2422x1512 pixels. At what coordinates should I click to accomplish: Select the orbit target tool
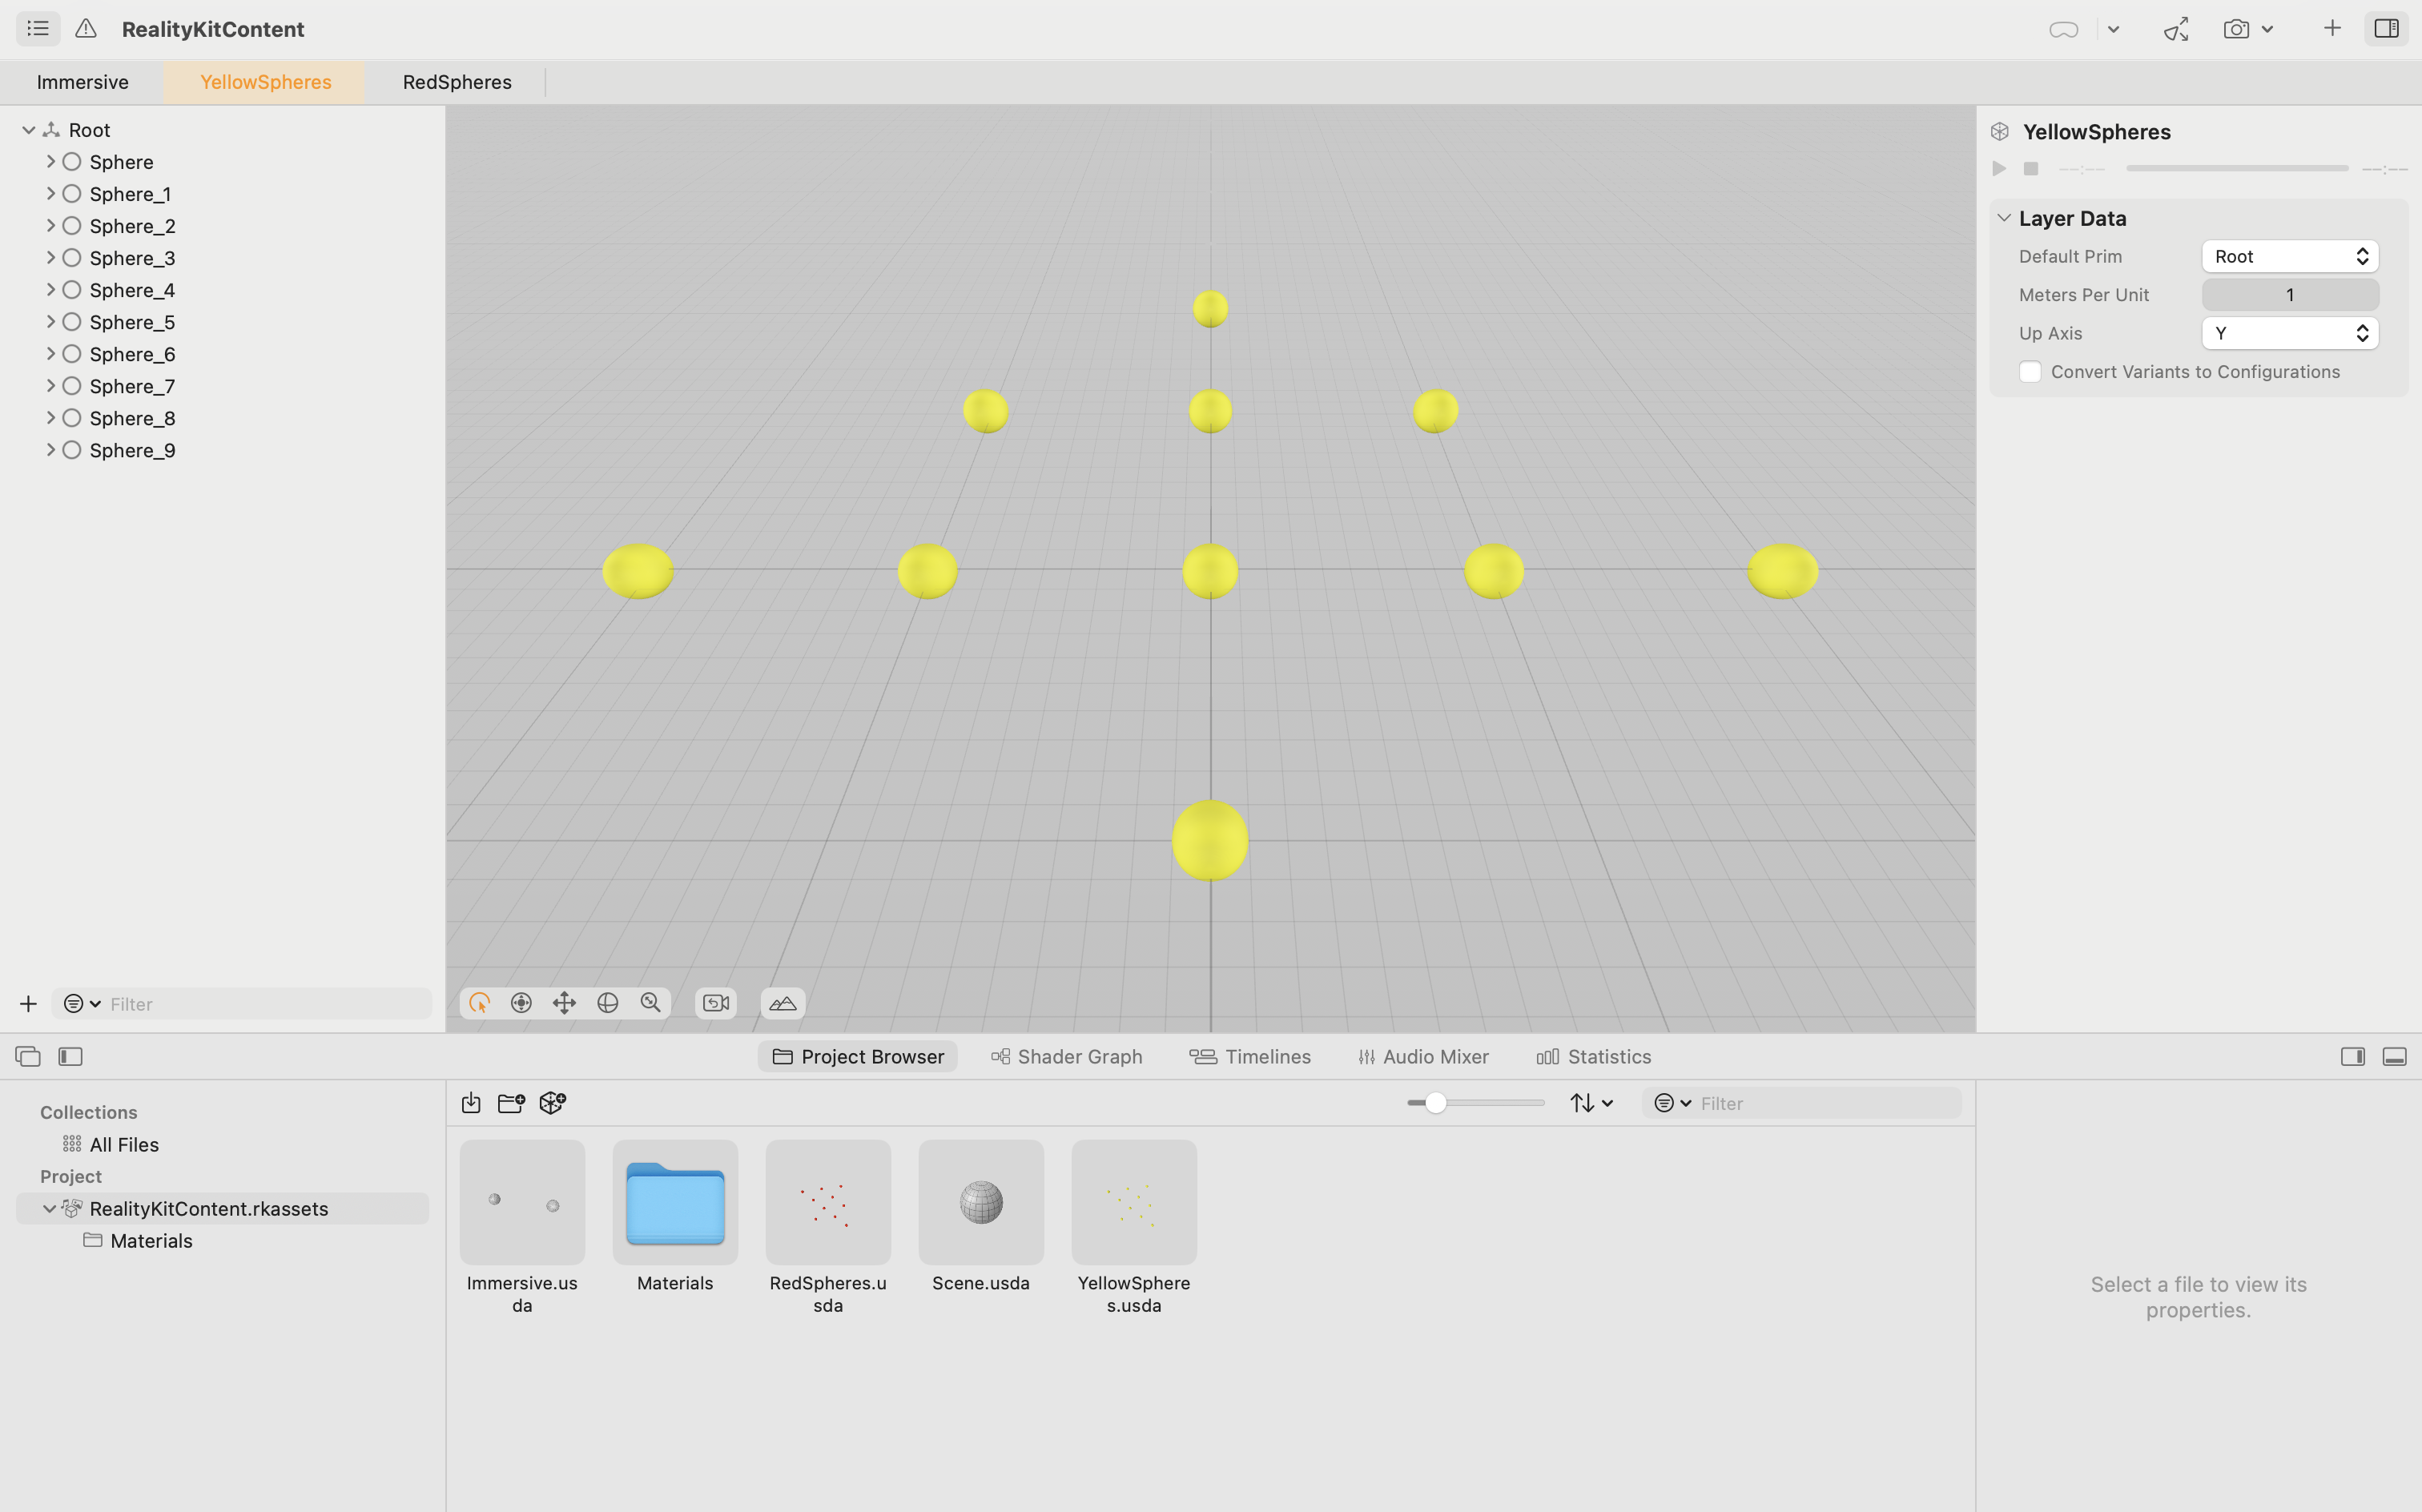[x=521, y=1003]
